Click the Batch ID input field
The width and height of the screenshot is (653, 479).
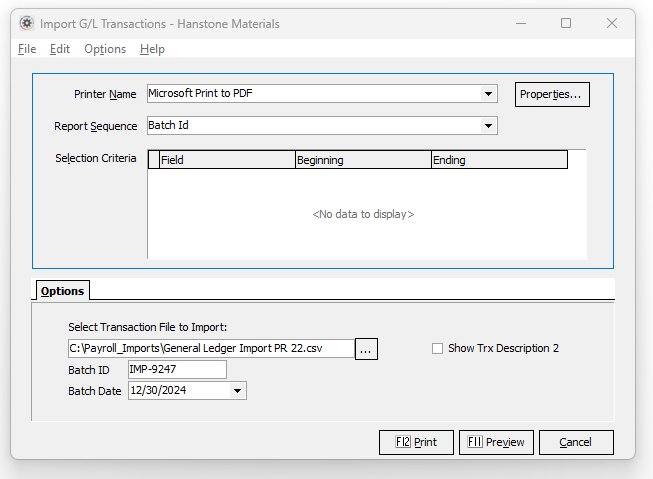click(x=177, y=369)
